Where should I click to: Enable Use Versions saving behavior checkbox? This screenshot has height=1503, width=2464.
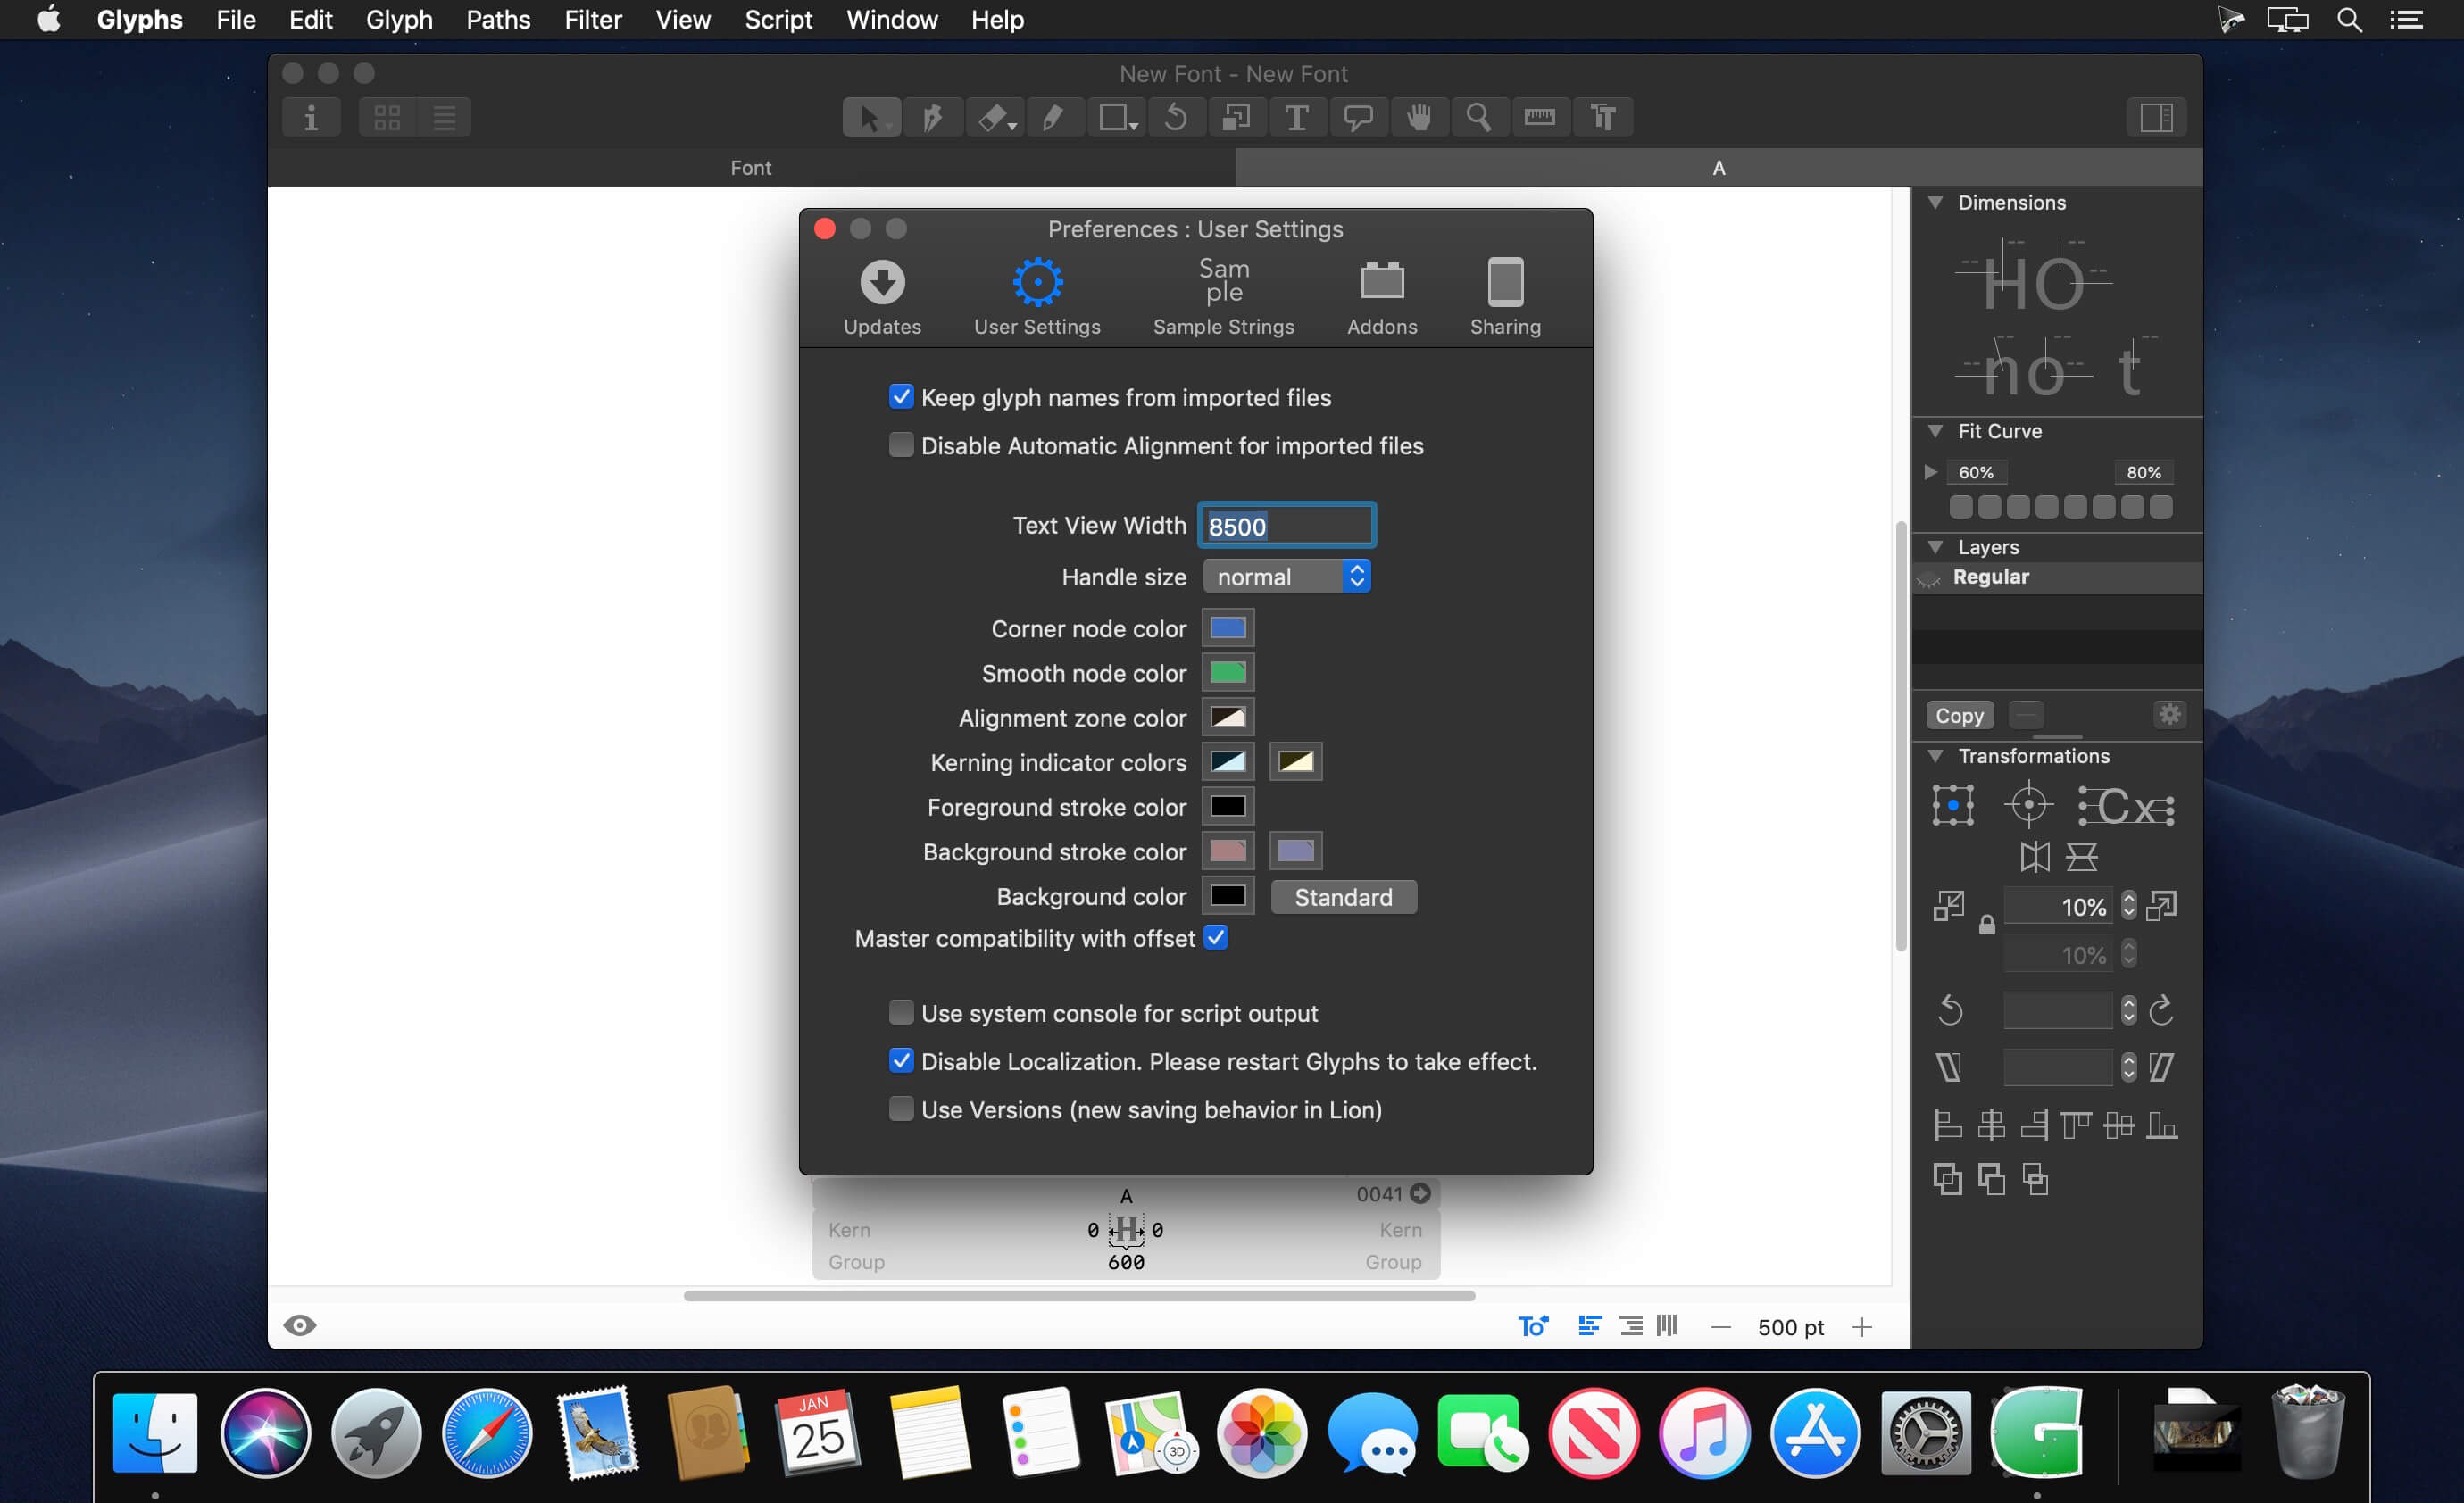[x=901, y=1109]
